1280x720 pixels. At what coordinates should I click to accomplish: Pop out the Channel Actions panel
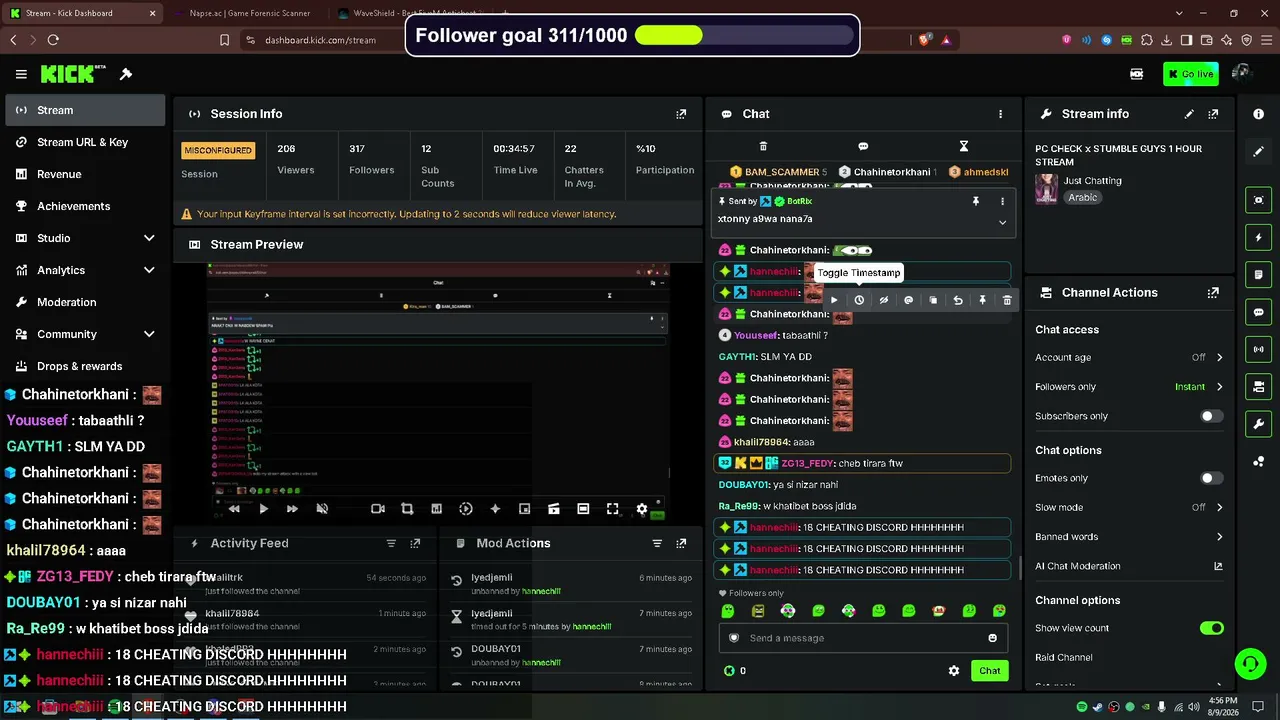(x=1213, y=293)
